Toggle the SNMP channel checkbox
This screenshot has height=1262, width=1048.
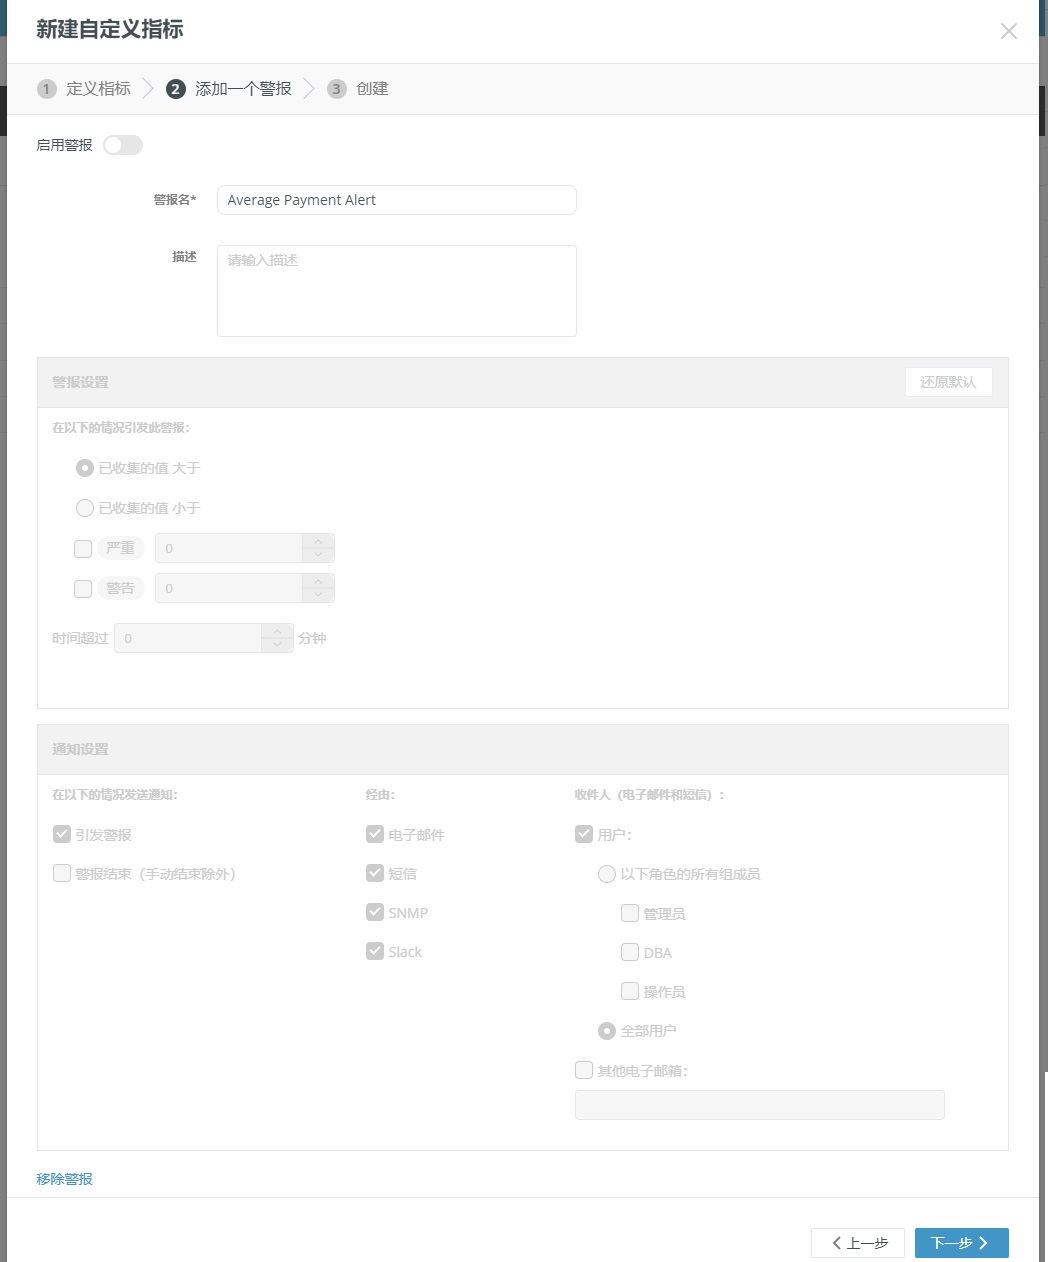pyautogui.click(x=375, y=912)
